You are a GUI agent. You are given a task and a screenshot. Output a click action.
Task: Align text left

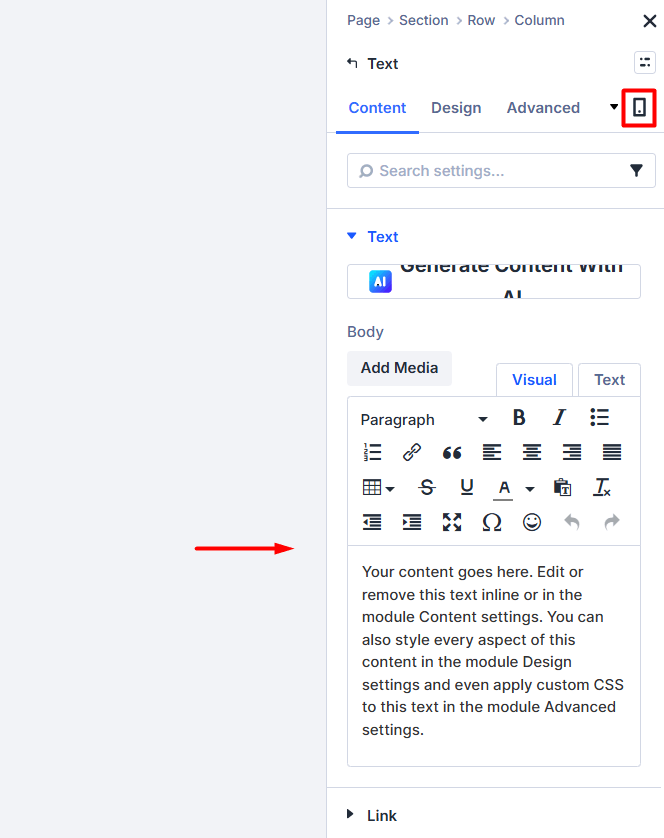(x=492, y=452)
